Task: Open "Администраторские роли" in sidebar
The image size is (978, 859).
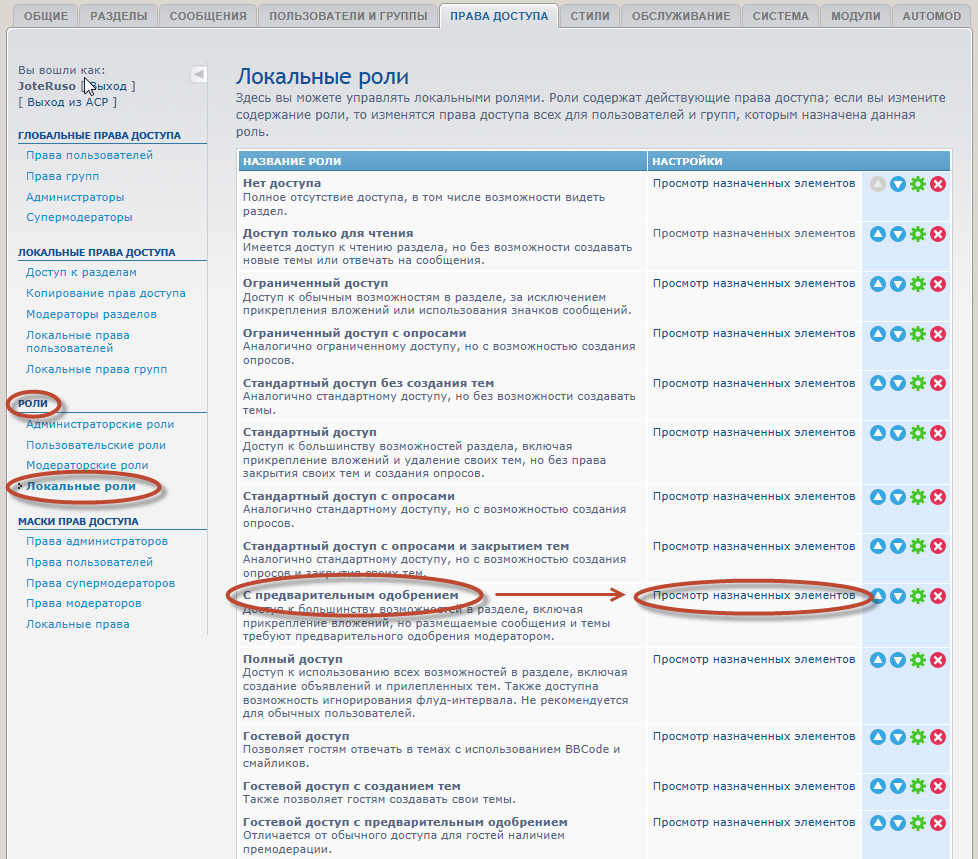Action: coord(100,424)
